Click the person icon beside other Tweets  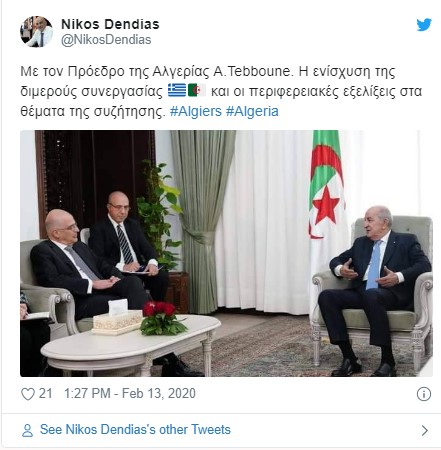[27, 430]
